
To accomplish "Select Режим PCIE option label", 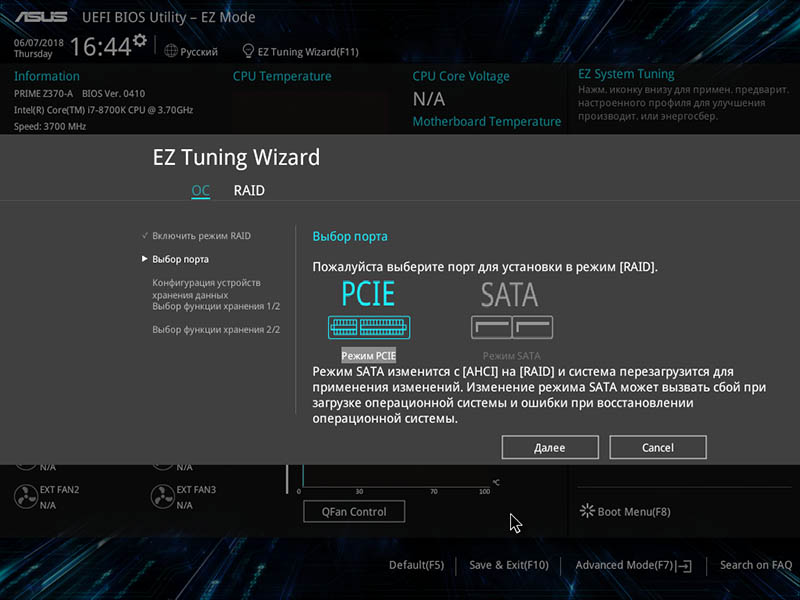I will click(x=368, y=356).
